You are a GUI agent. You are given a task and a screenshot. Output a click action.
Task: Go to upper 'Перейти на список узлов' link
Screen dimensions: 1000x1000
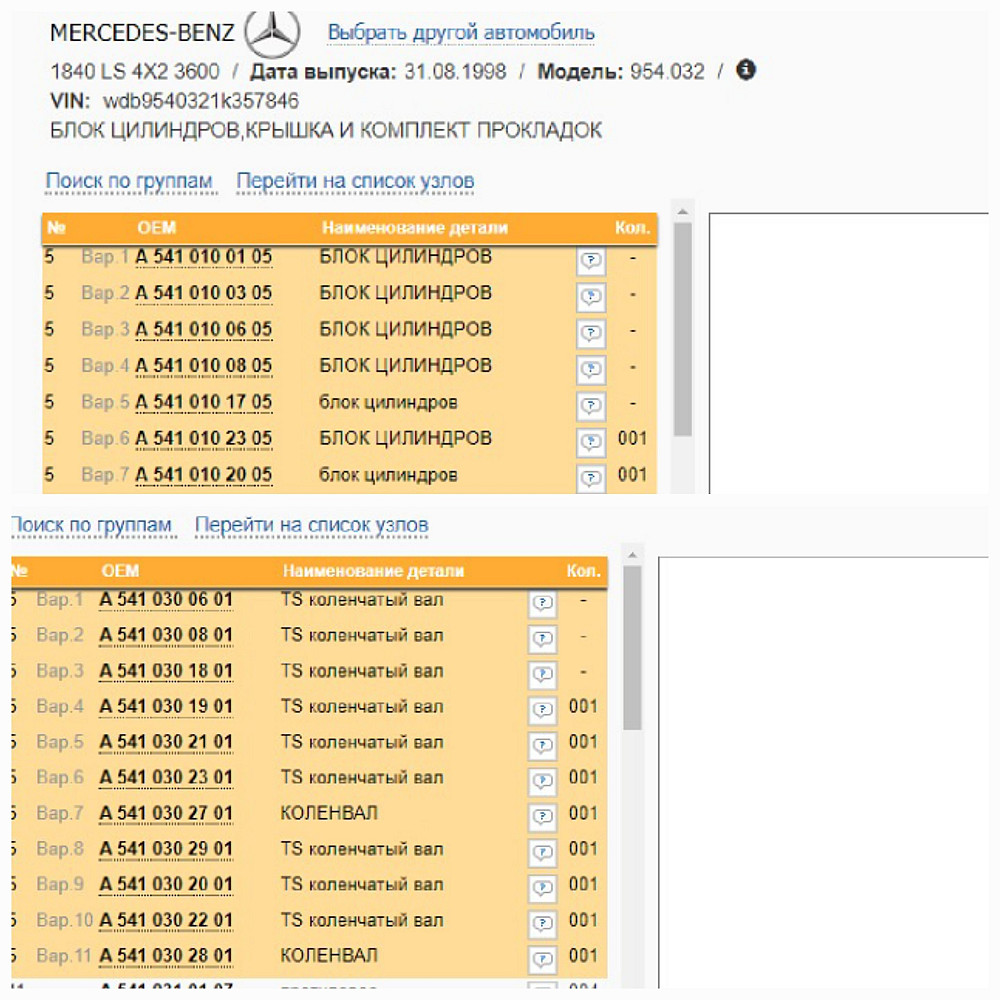click(x=355, y=182)
